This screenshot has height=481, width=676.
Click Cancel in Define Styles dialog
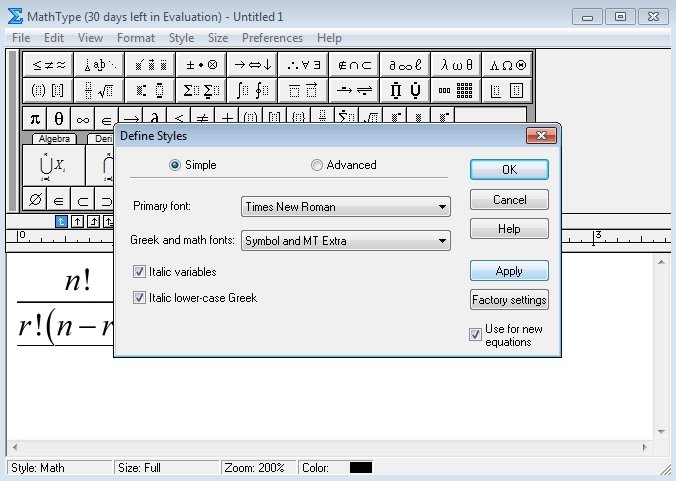pyautogui.click(x=509, y=200)
